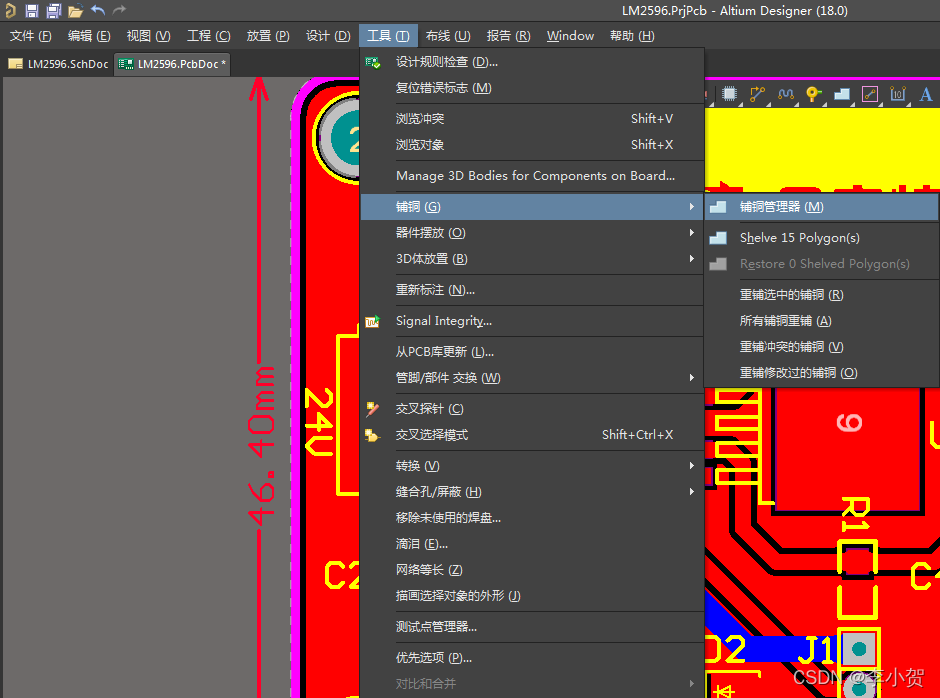
Task: Open the 帮助 (H) menu
Action: tap(632, 36)
